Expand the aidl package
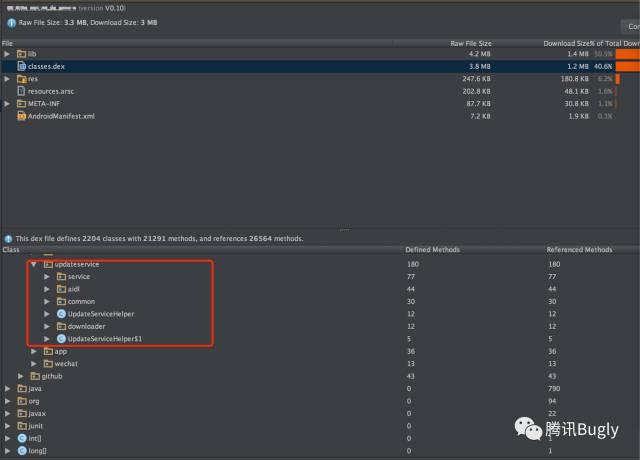This screenshot has height=460, width=640. pos(47,289)
